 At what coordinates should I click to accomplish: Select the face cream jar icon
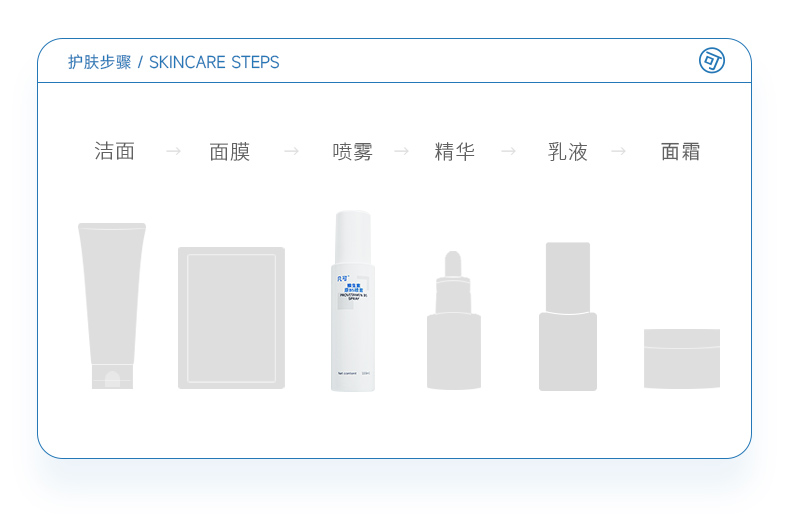[682, 359]
